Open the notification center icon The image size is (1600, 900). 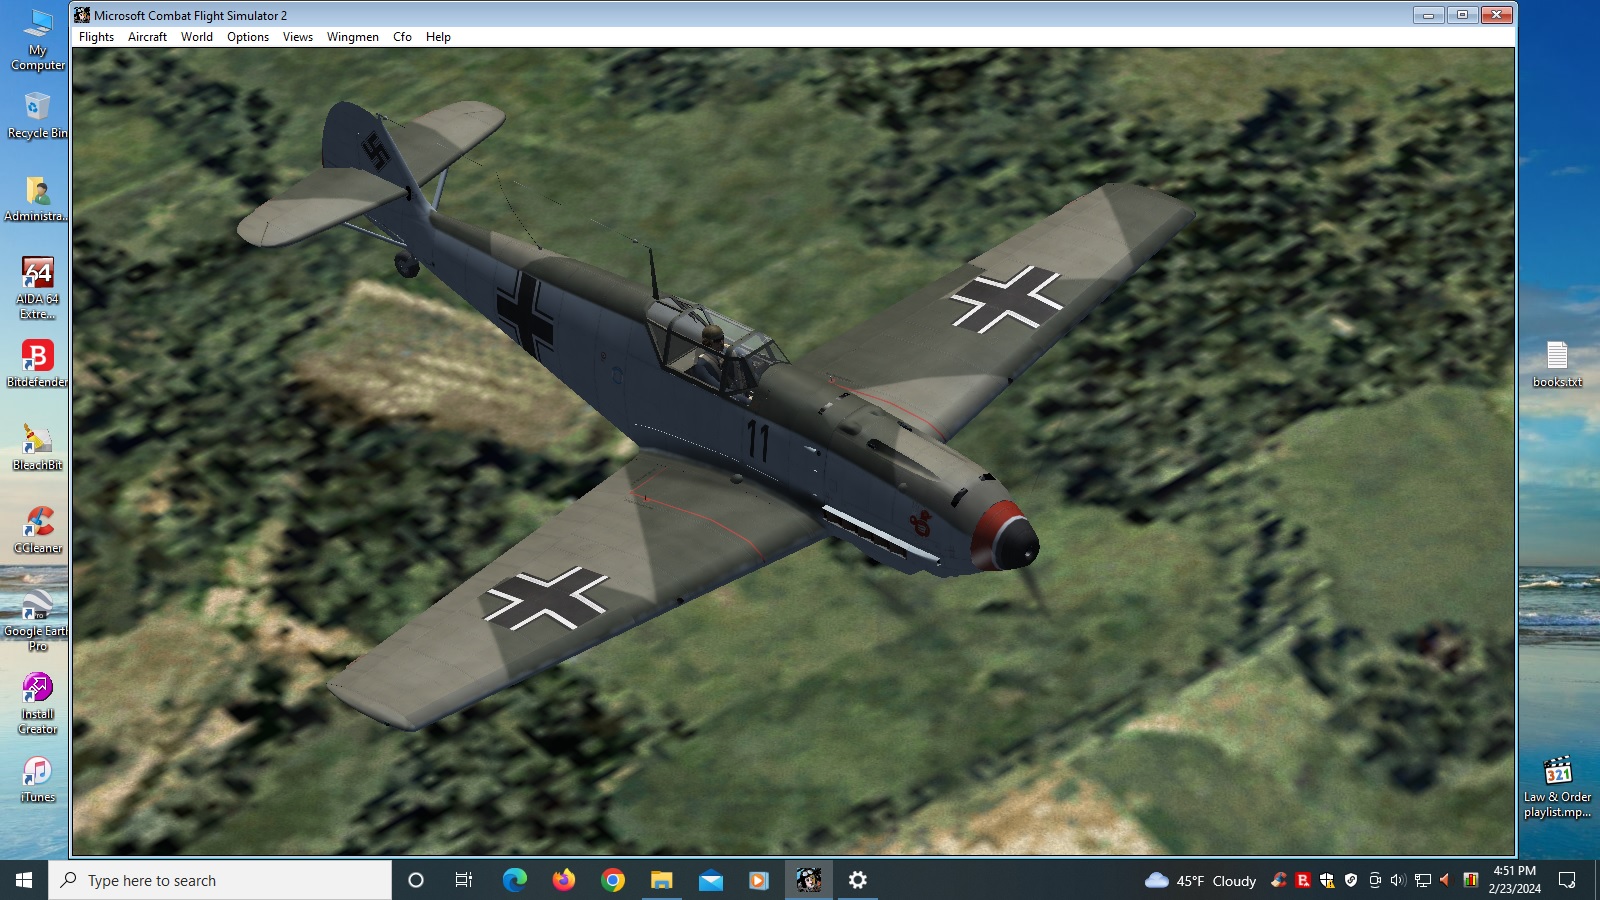(1567, 880)
